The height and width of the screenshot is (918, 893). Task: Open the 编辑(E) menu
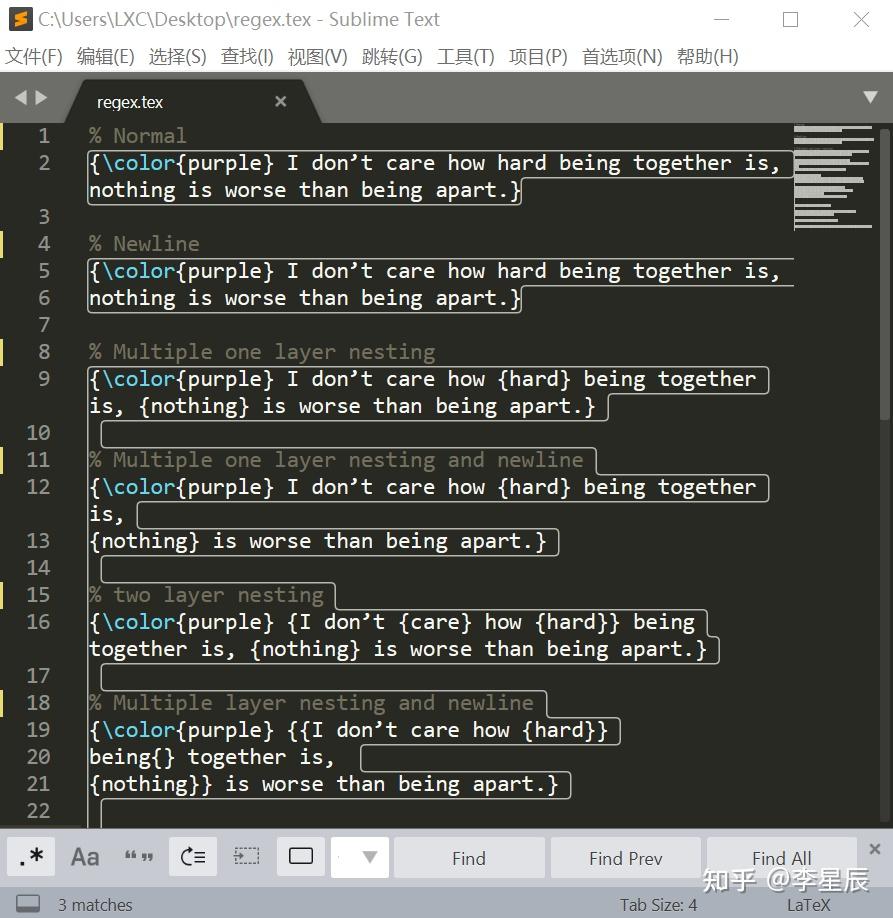tap(105, 57)
